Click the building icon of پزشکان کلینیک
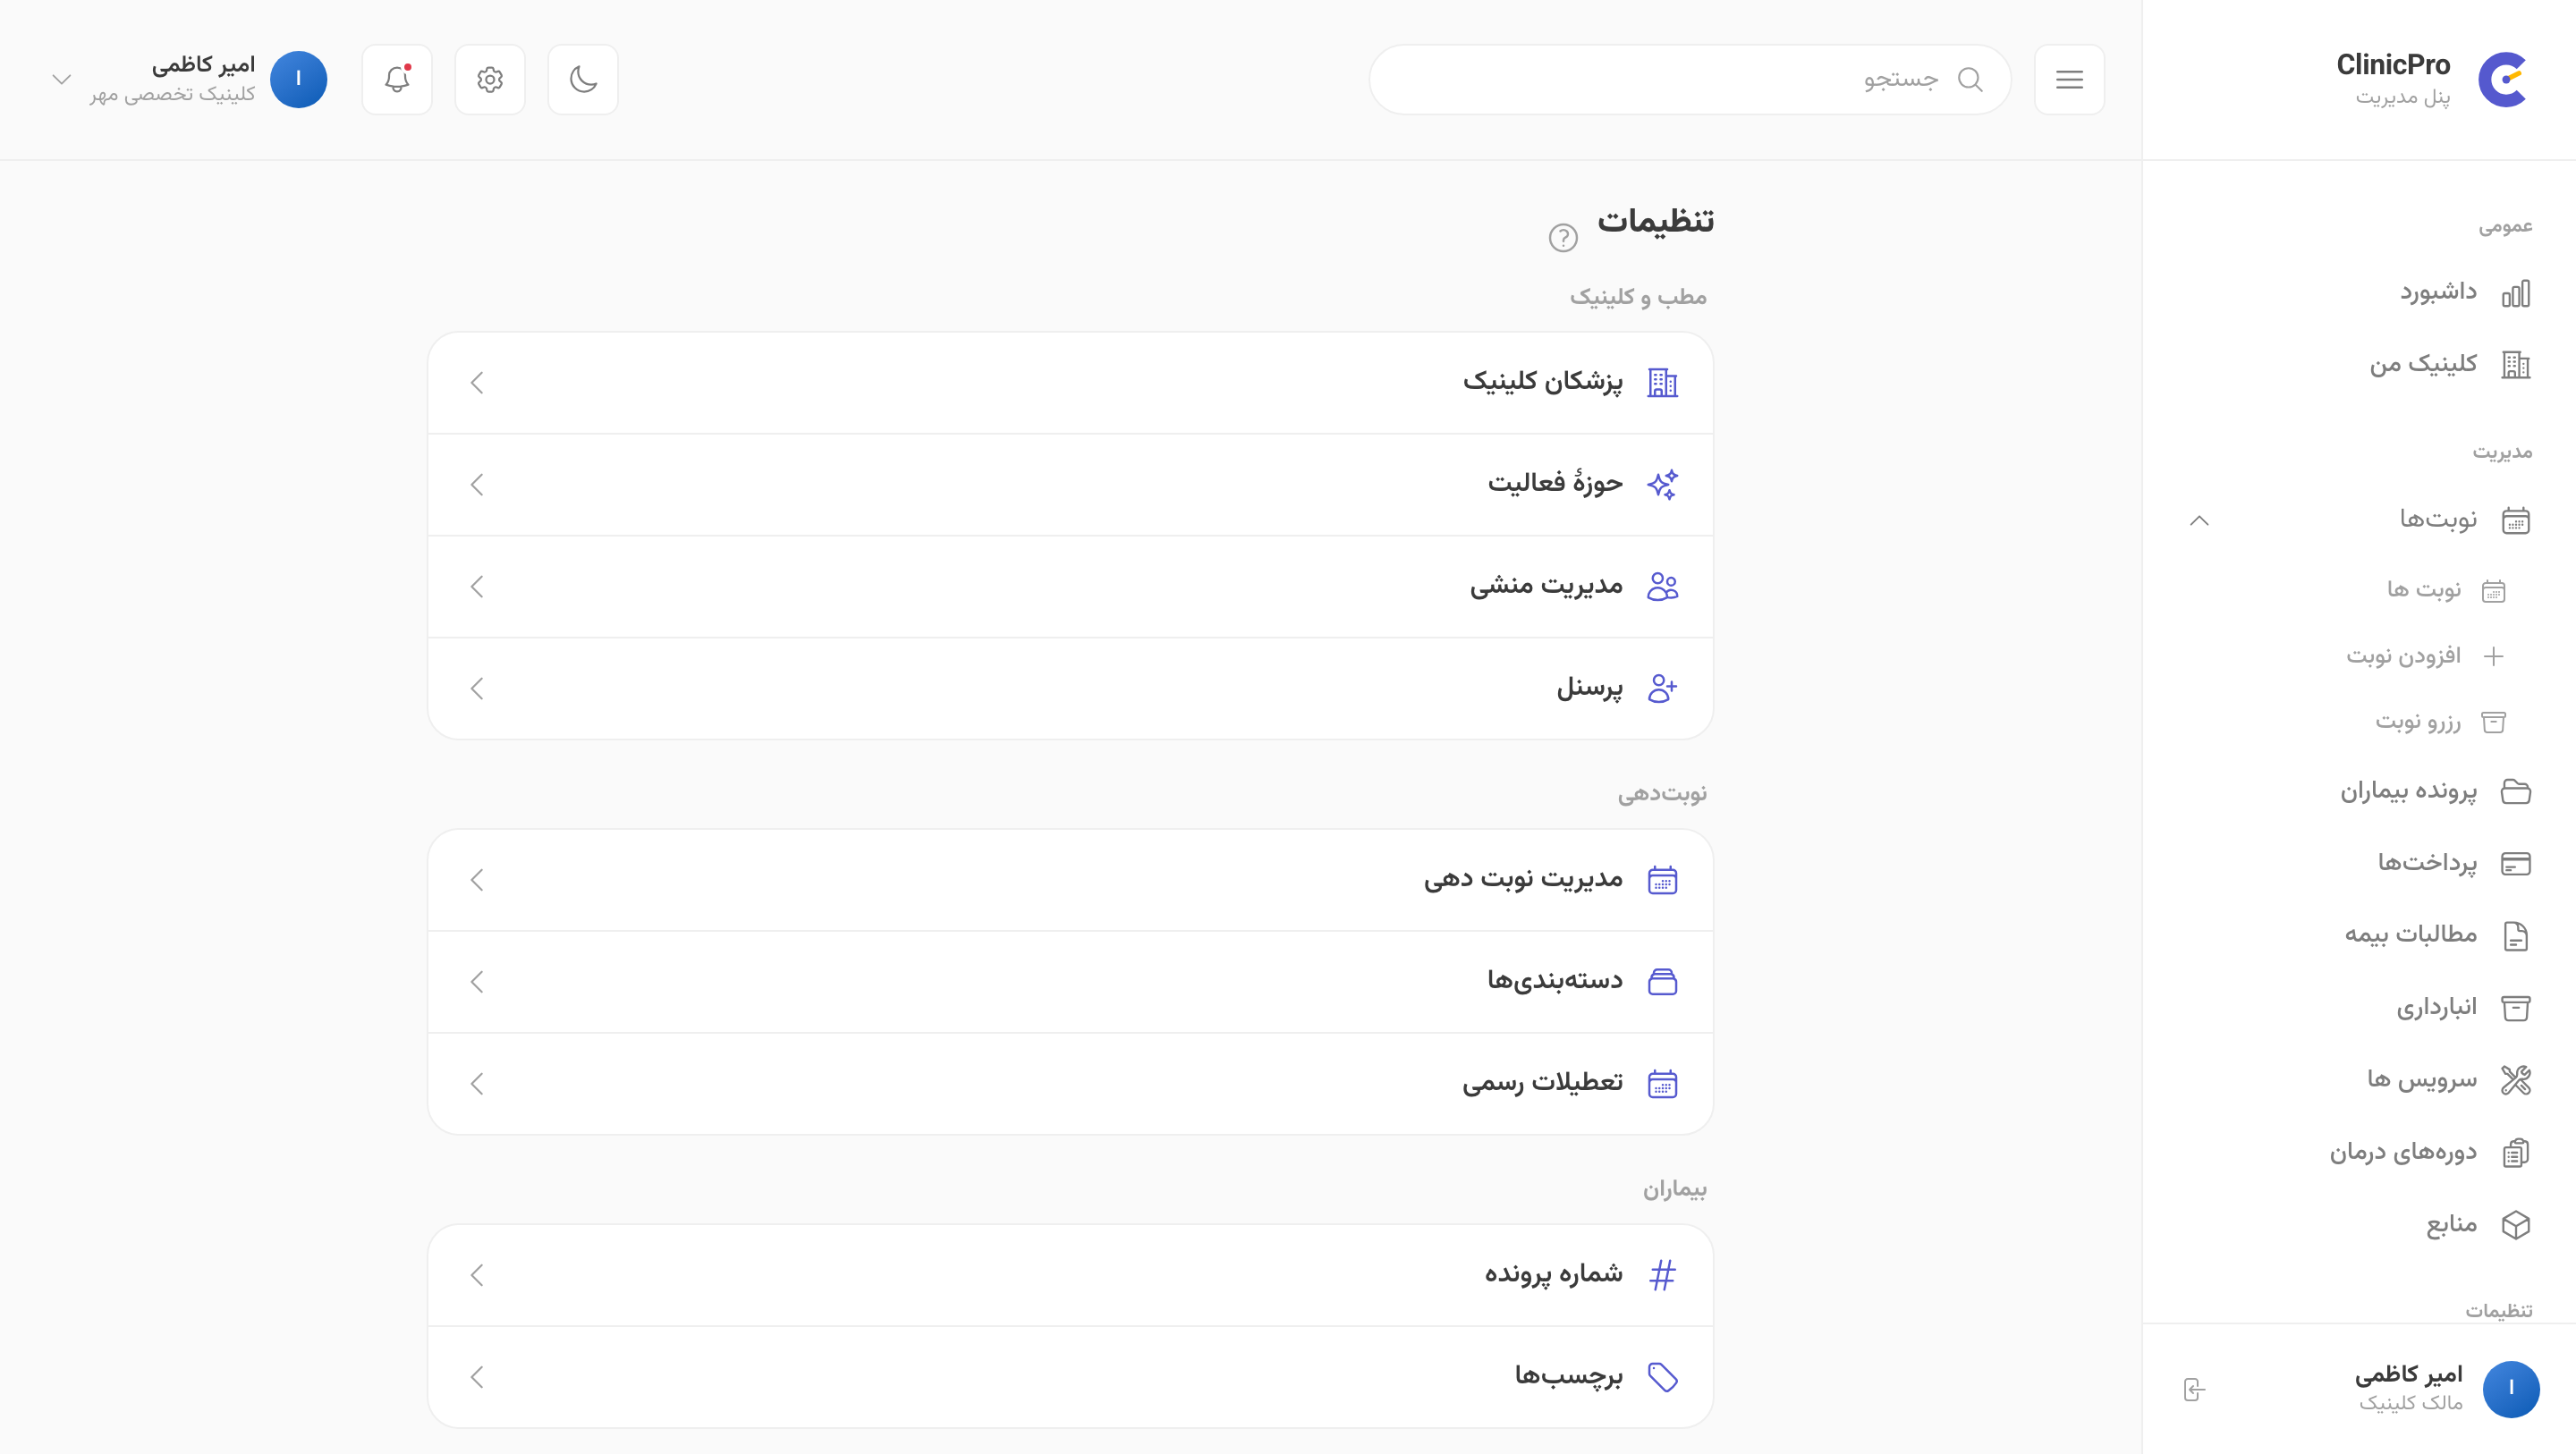This screenshot has height=1454, width=2576. point(1662,383)
